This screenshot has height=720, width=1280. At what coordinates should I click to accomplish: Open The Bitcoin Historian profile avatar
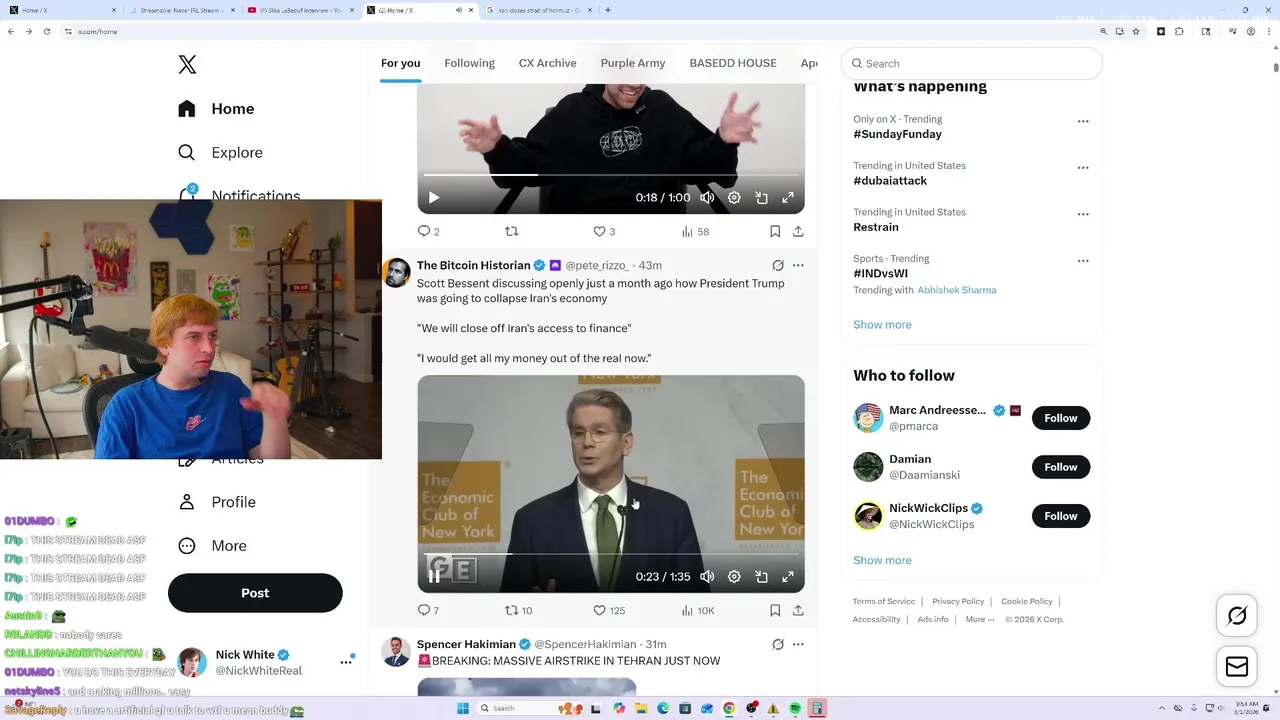[396, 272]
